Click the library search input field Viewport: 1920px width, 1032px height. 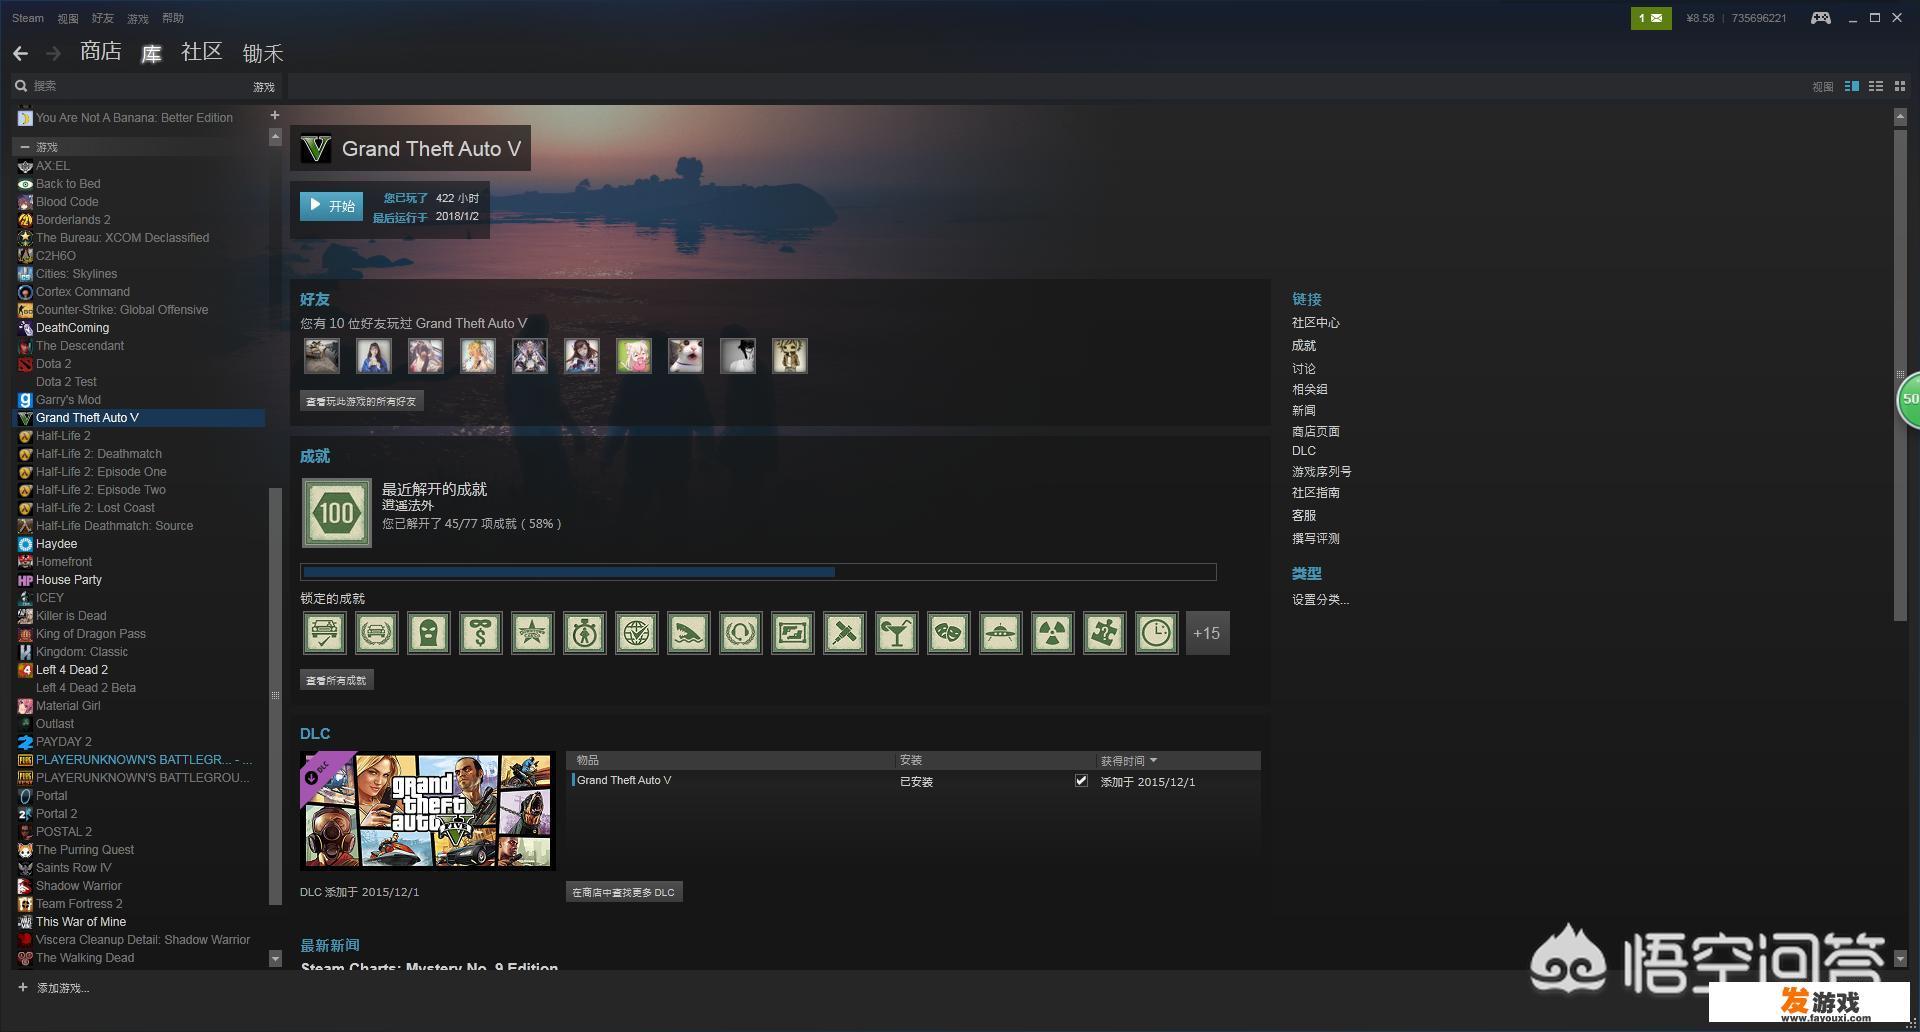pyautogui.click(x=140, y=86)
